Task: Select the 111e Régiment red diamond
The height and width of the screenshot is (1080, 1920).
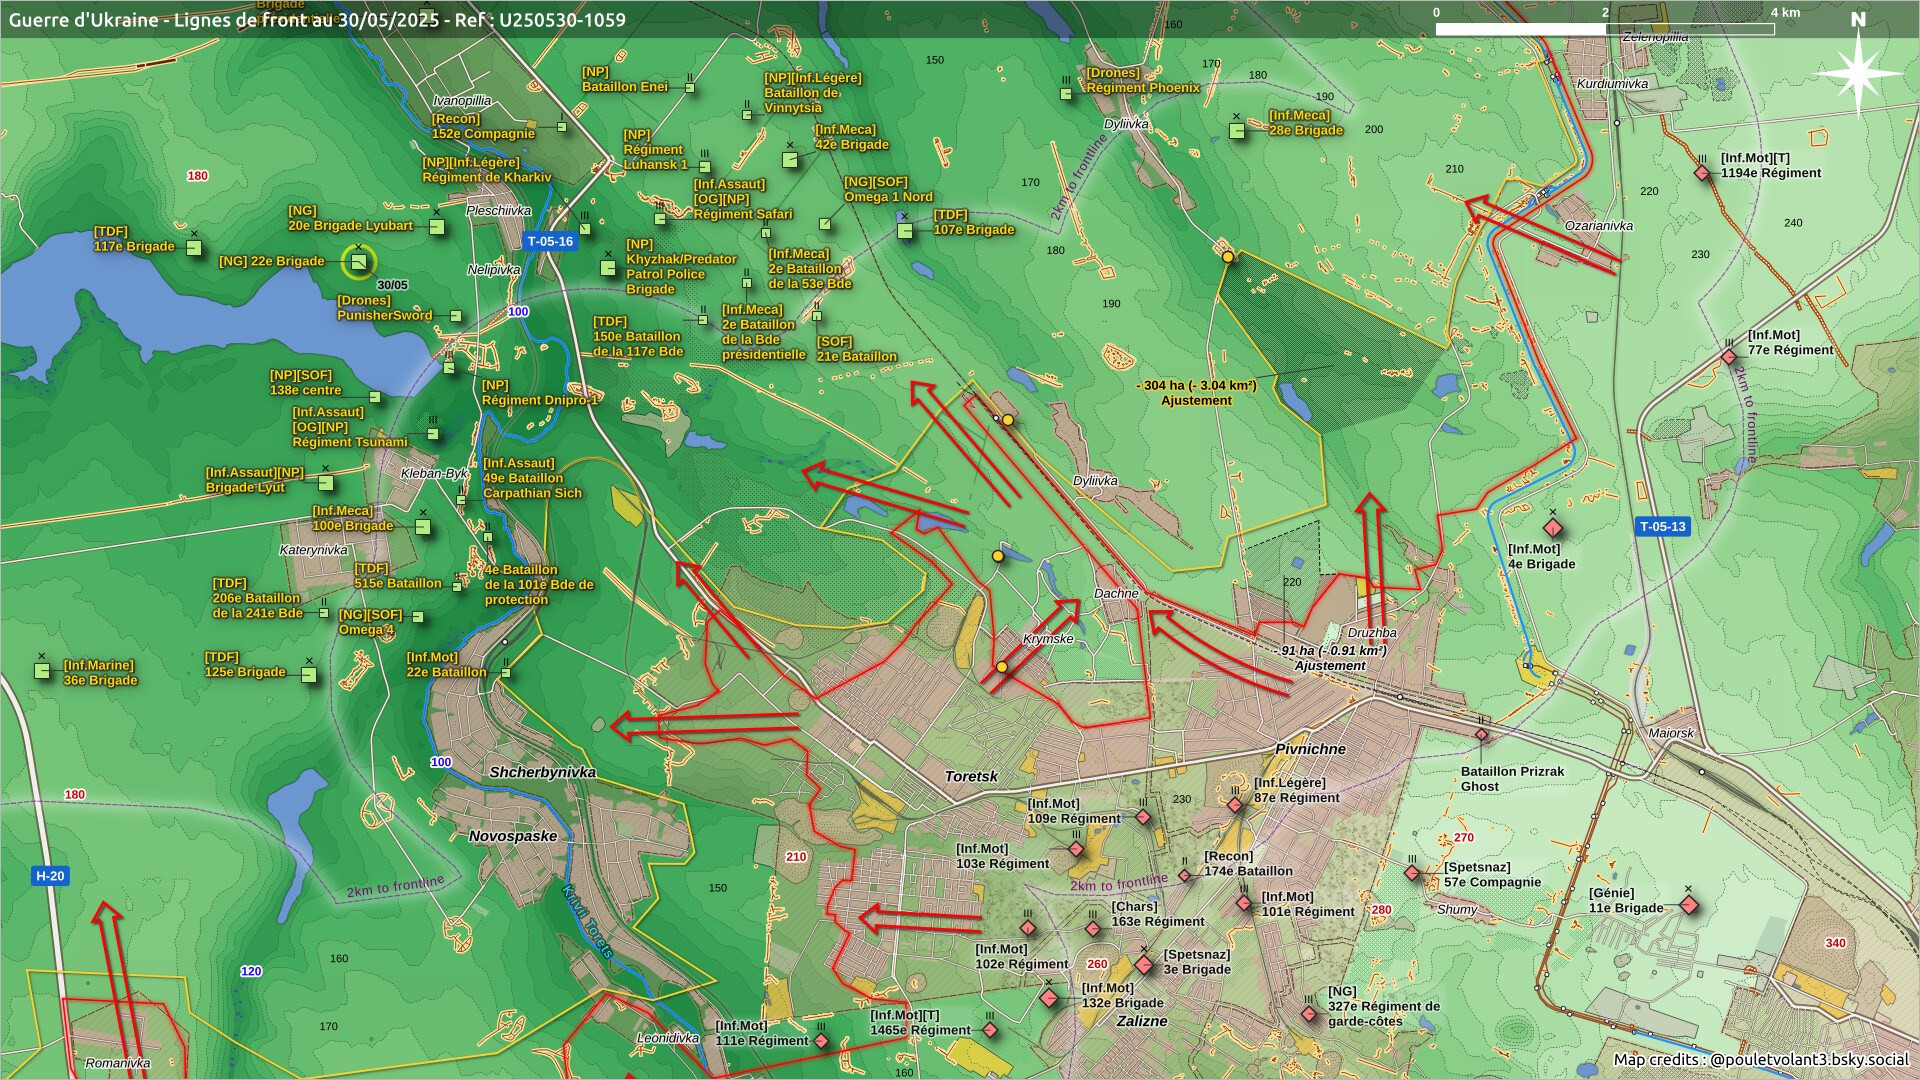Action: coord(821,1041)
